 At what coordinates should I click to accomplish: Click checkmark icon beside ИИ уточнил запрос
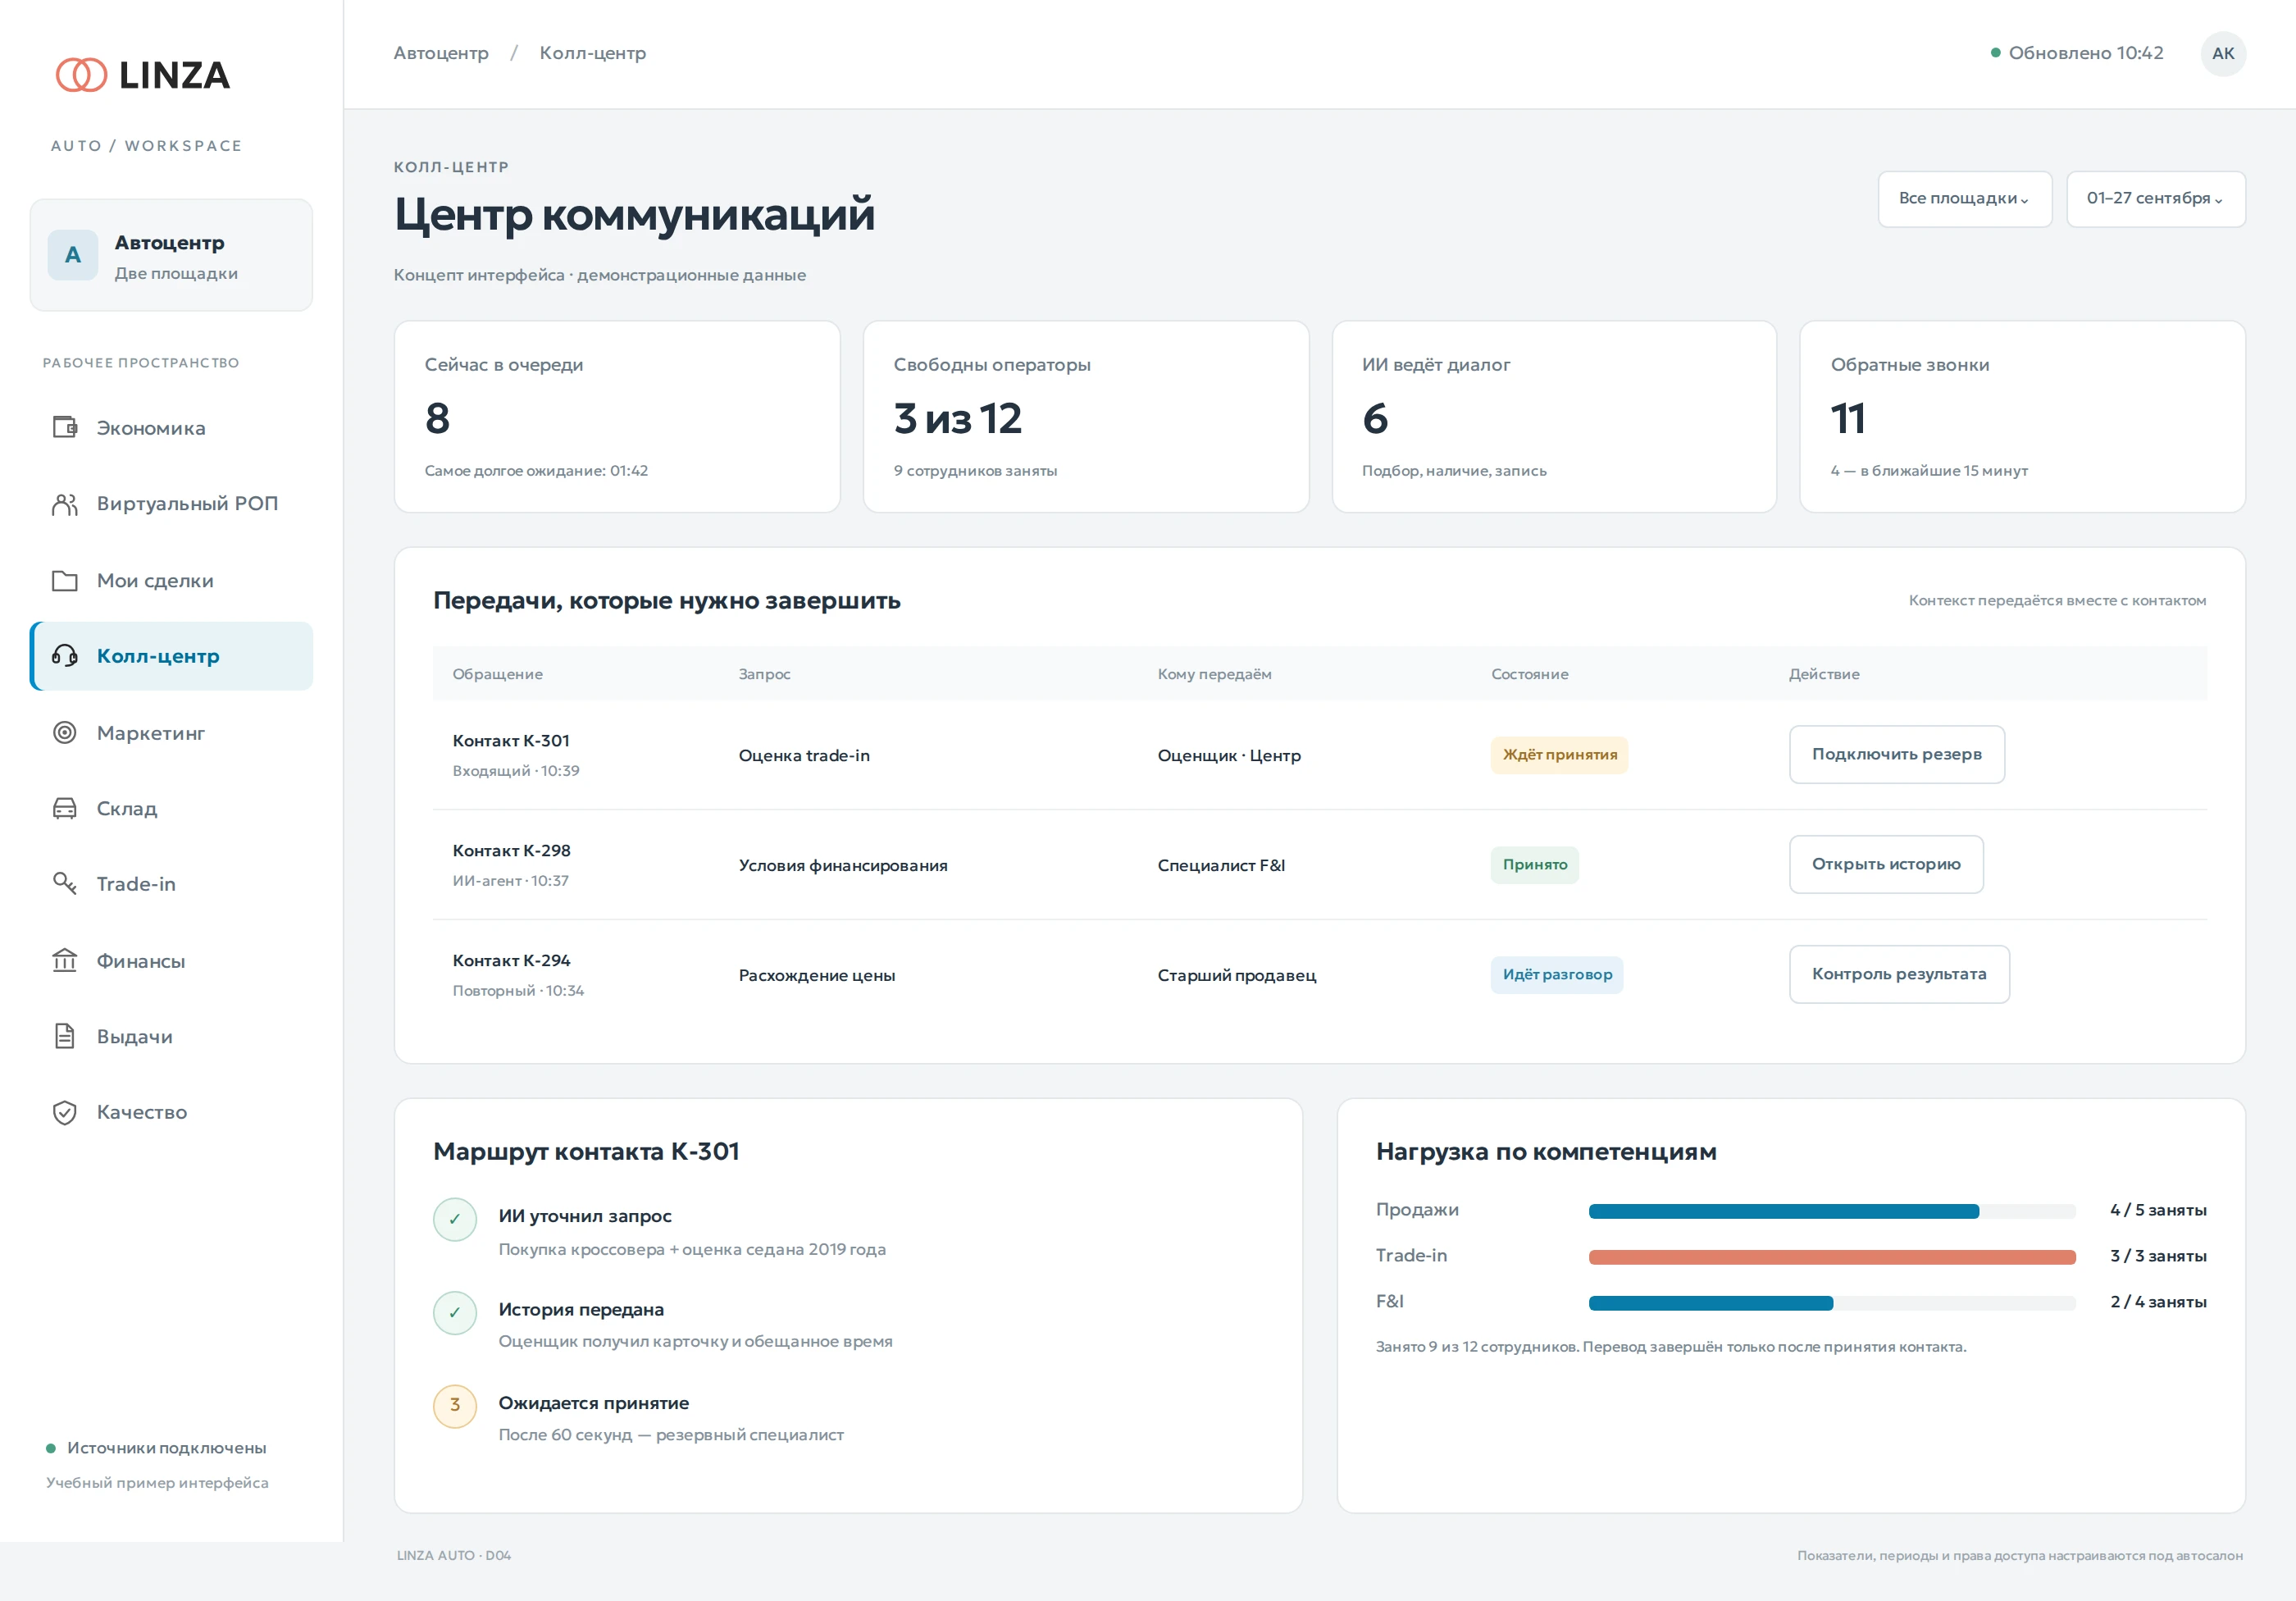tap(455, 1219)
